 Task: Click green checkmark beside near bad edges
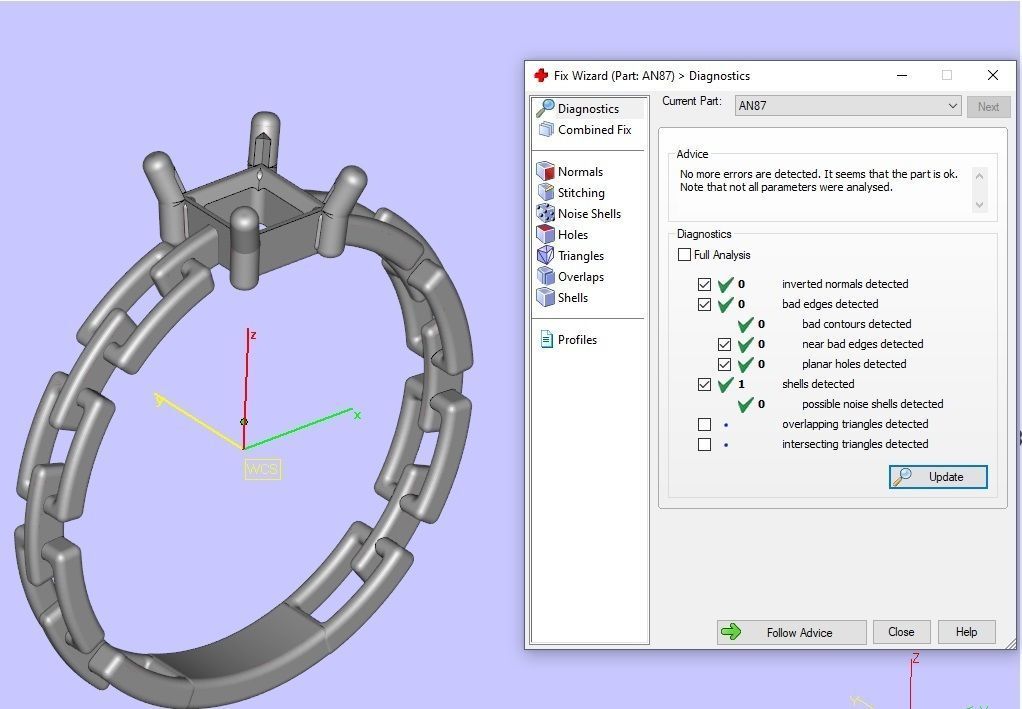[746, 344]
